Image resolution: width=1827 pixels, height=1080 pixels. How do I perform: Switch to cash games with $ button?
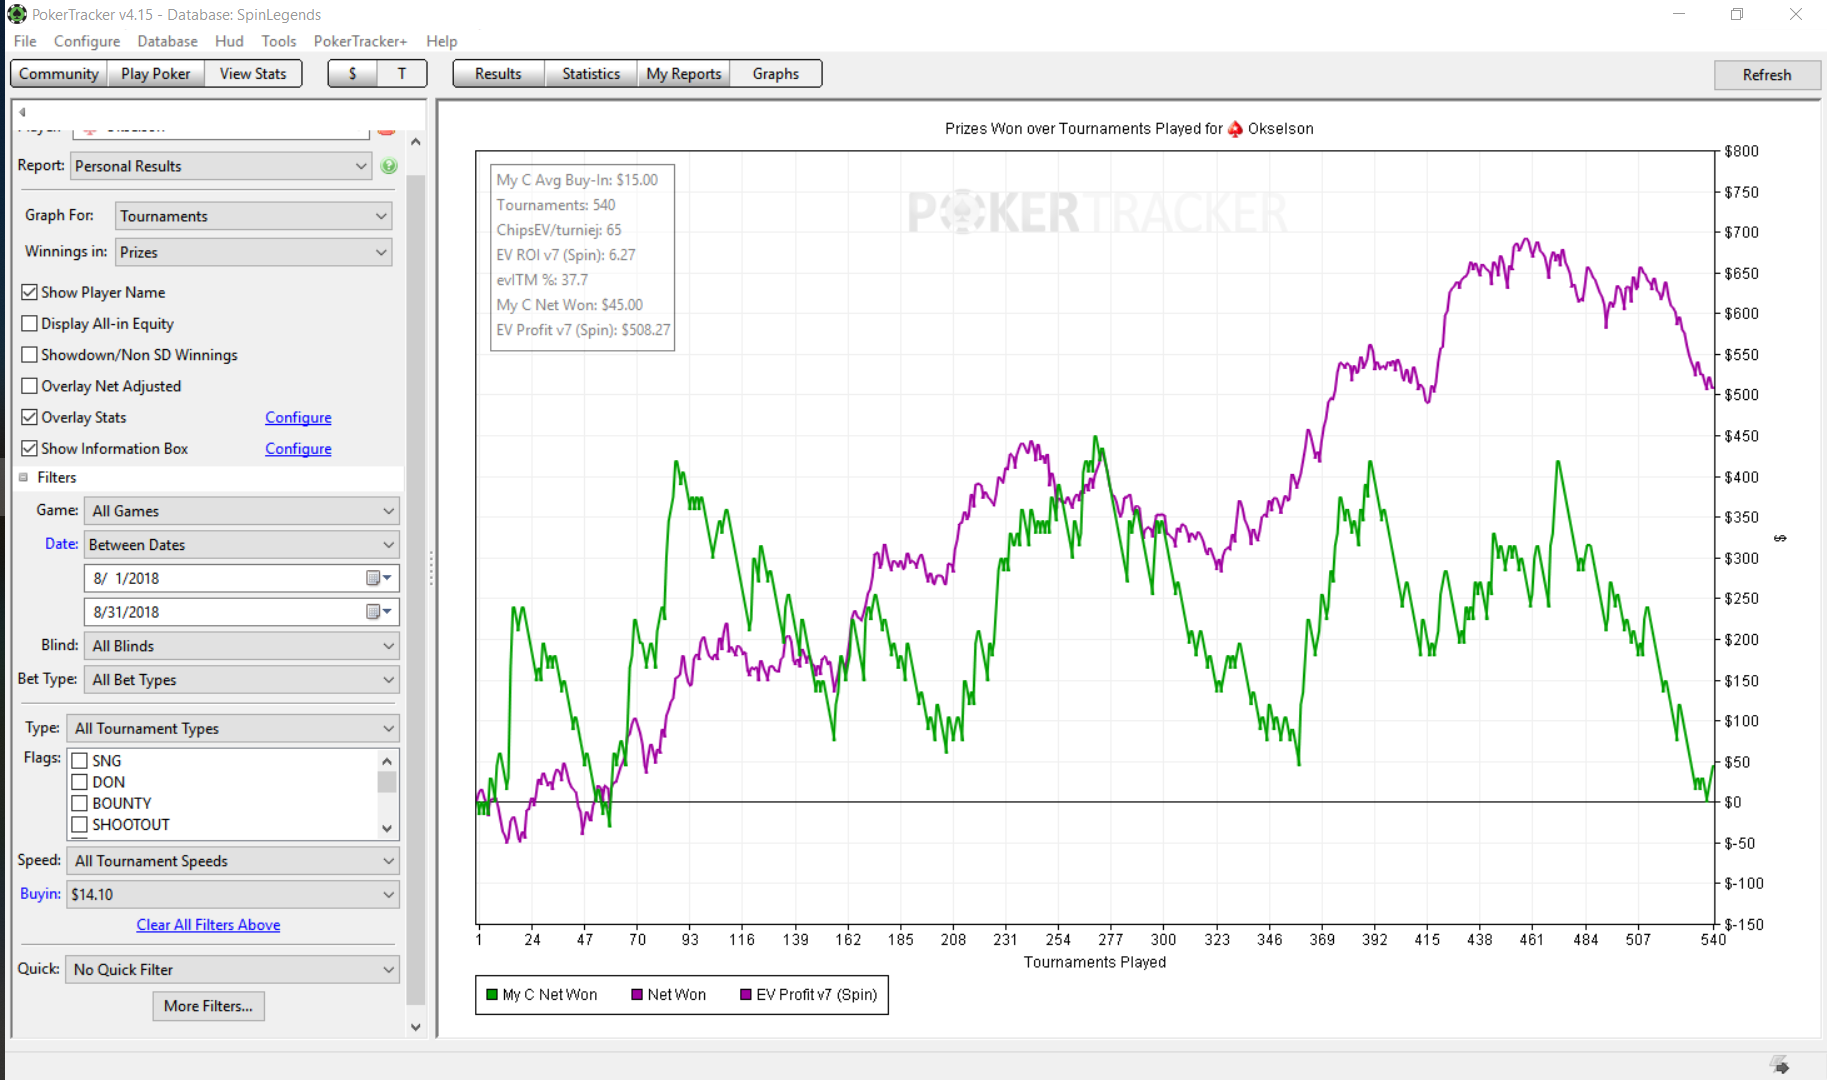(x=352, y=74)
